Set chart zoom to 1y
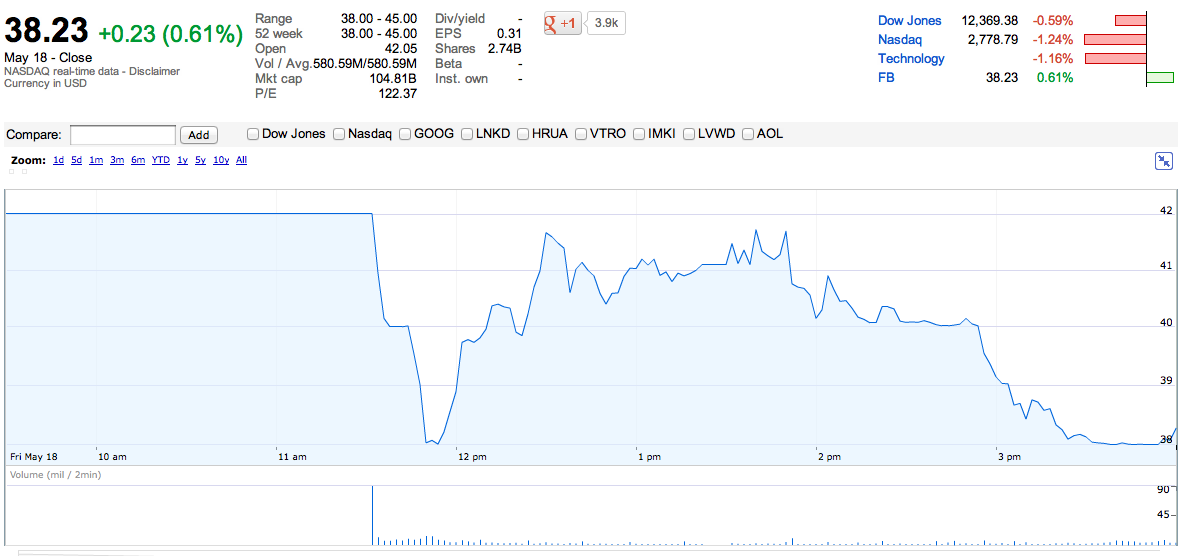 pyautogui.click(x=182, y=160)
